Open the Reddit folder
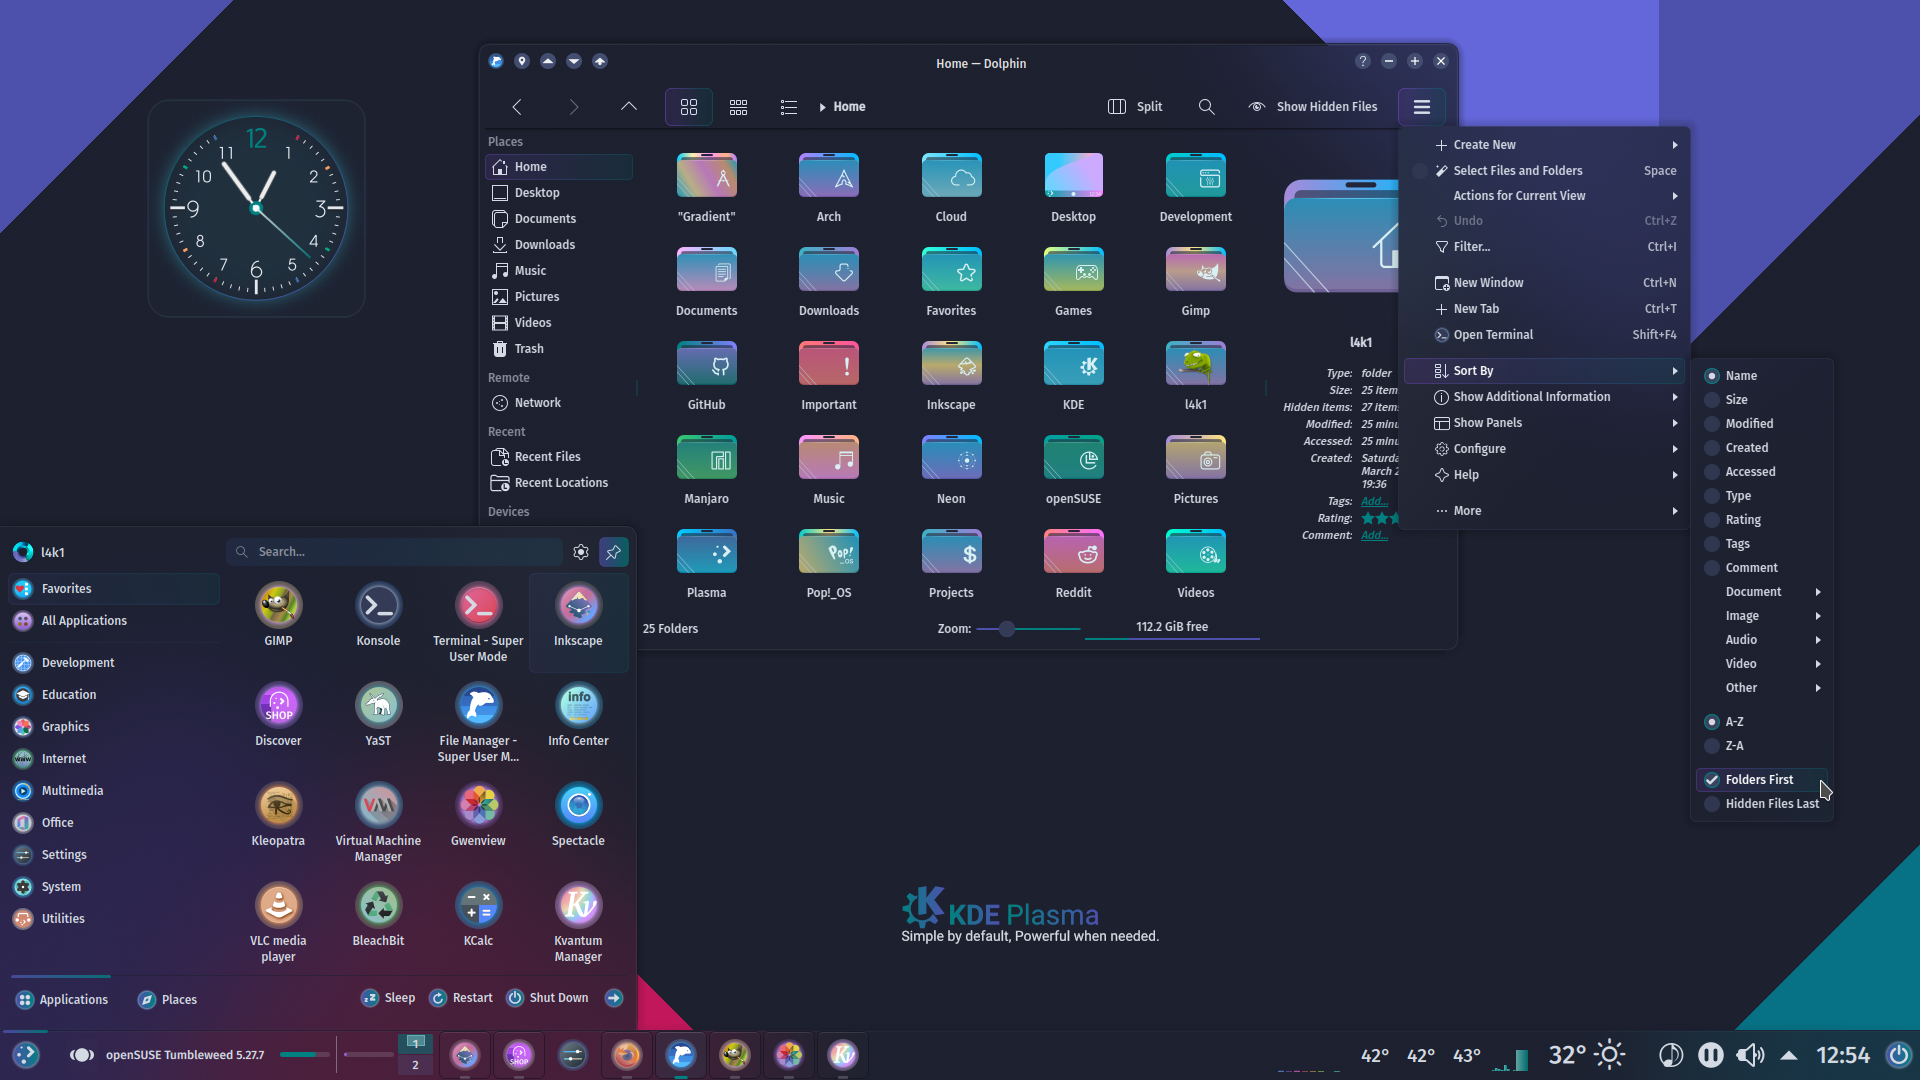 pyautogui.click(x=1073, y=563)
